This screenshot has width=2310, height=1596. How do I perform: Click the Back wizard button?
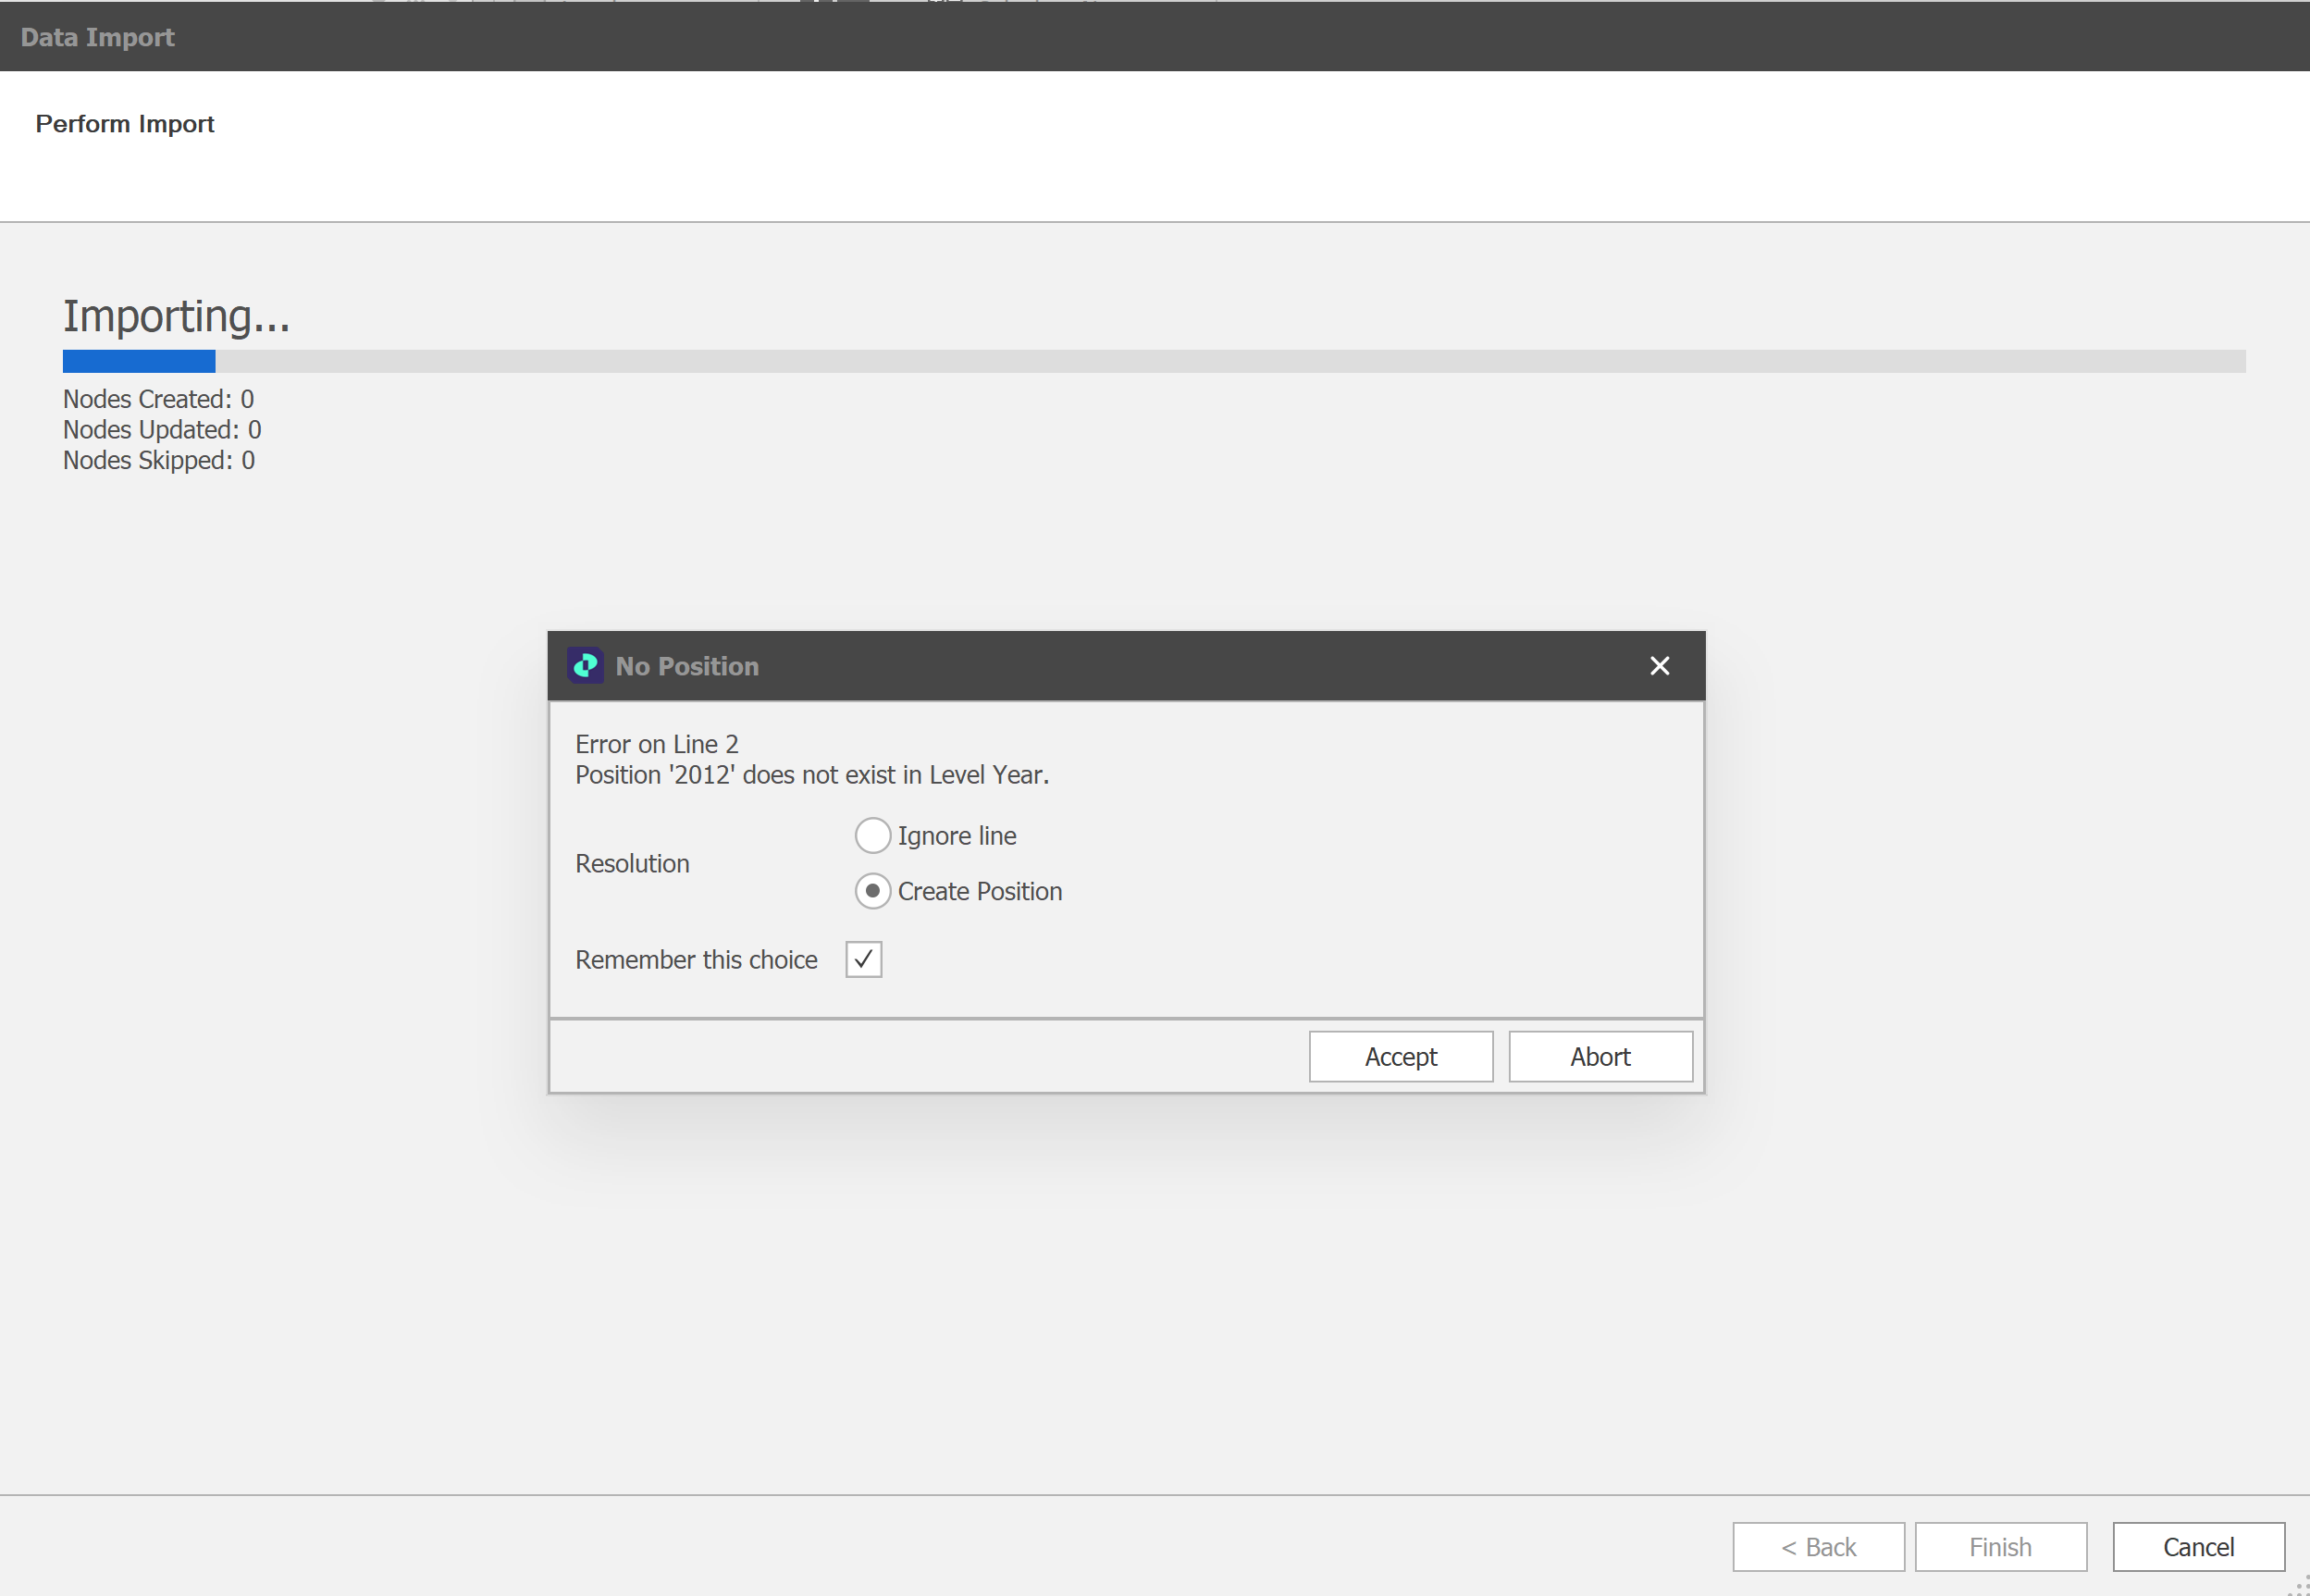coord(1818,1546)
